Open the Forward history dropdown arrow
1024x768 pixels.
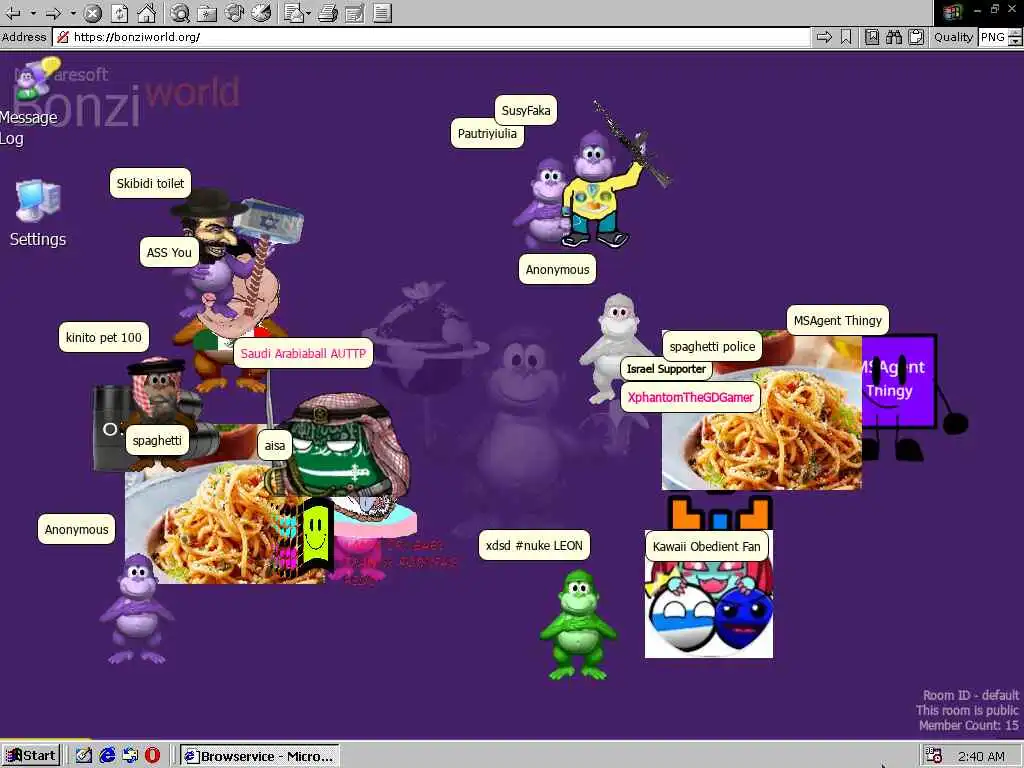click(x=73, y=12)
